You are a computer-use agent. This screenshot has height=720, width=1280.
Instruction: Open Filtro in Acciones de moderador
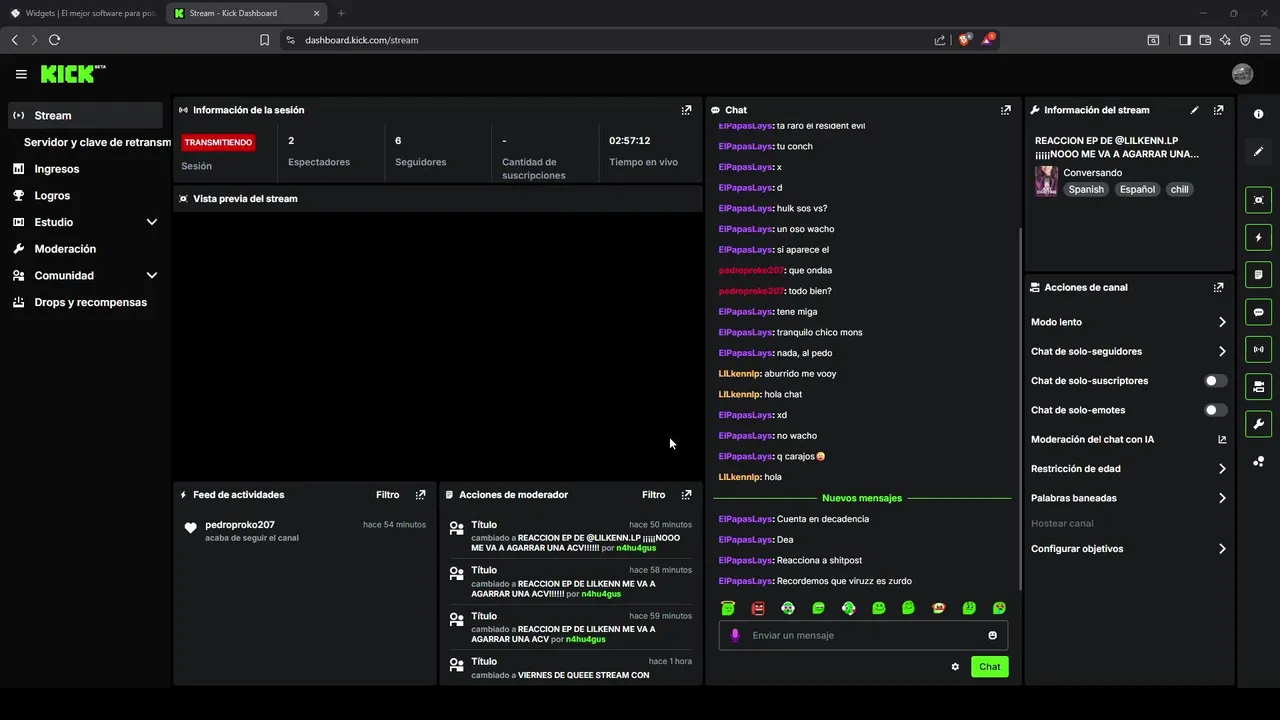pyautogui.click(x=653, y=495)
